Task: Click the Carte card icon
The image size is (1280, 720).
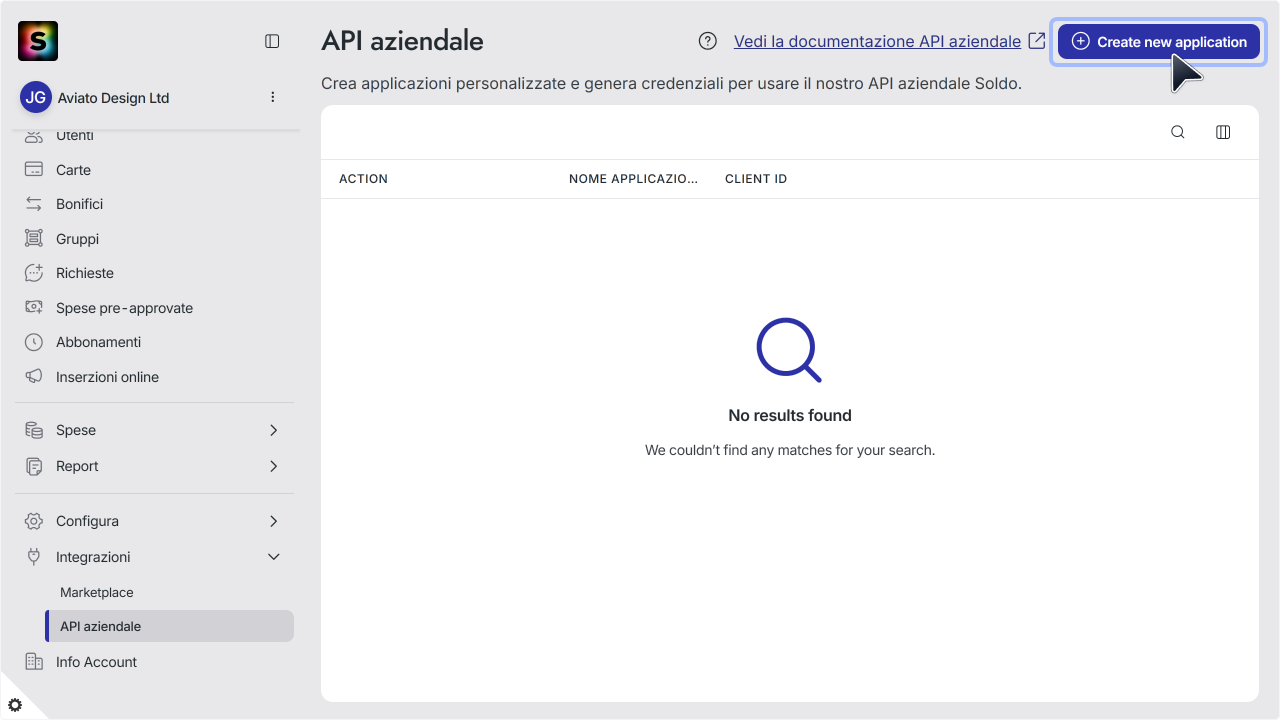Action: pyautogui.click(x=34, y=170)
